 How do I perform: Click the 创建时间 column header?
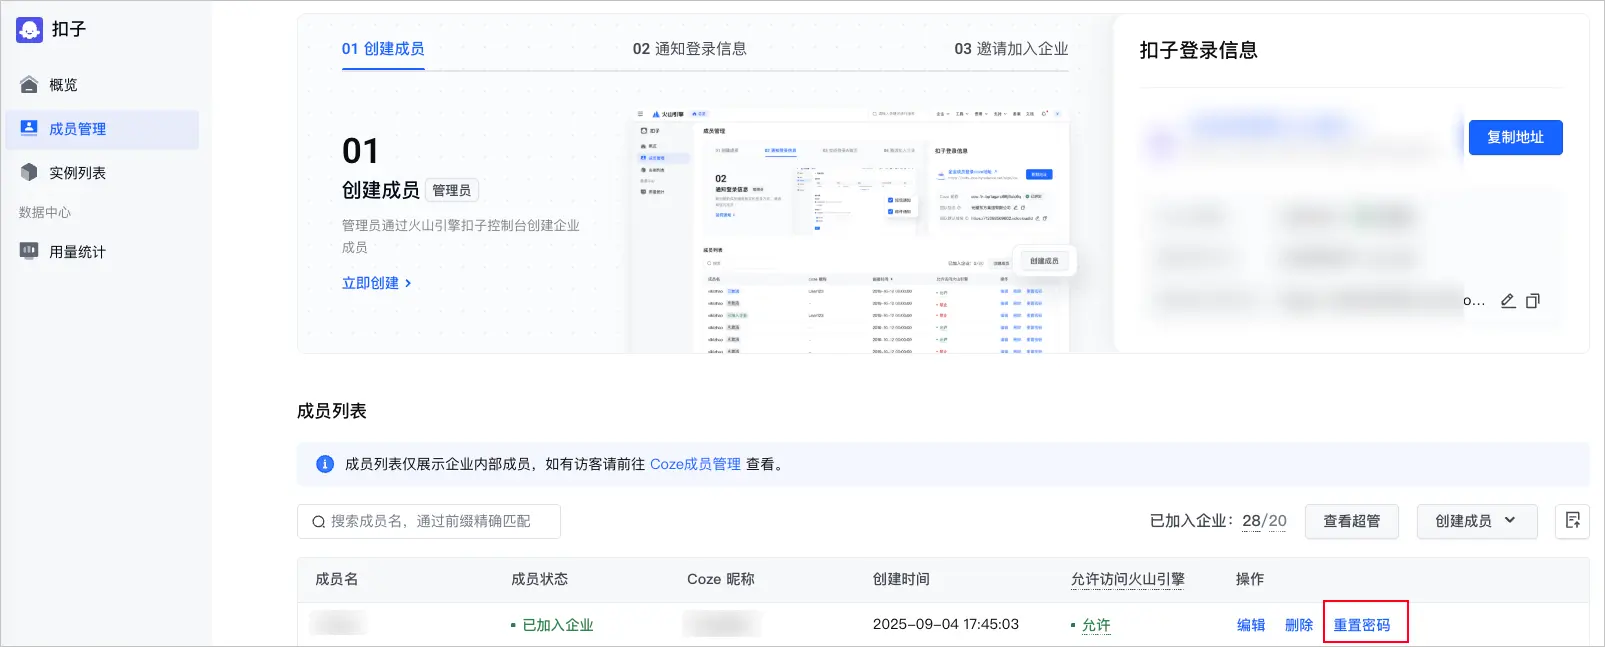[x=901, y=579]
